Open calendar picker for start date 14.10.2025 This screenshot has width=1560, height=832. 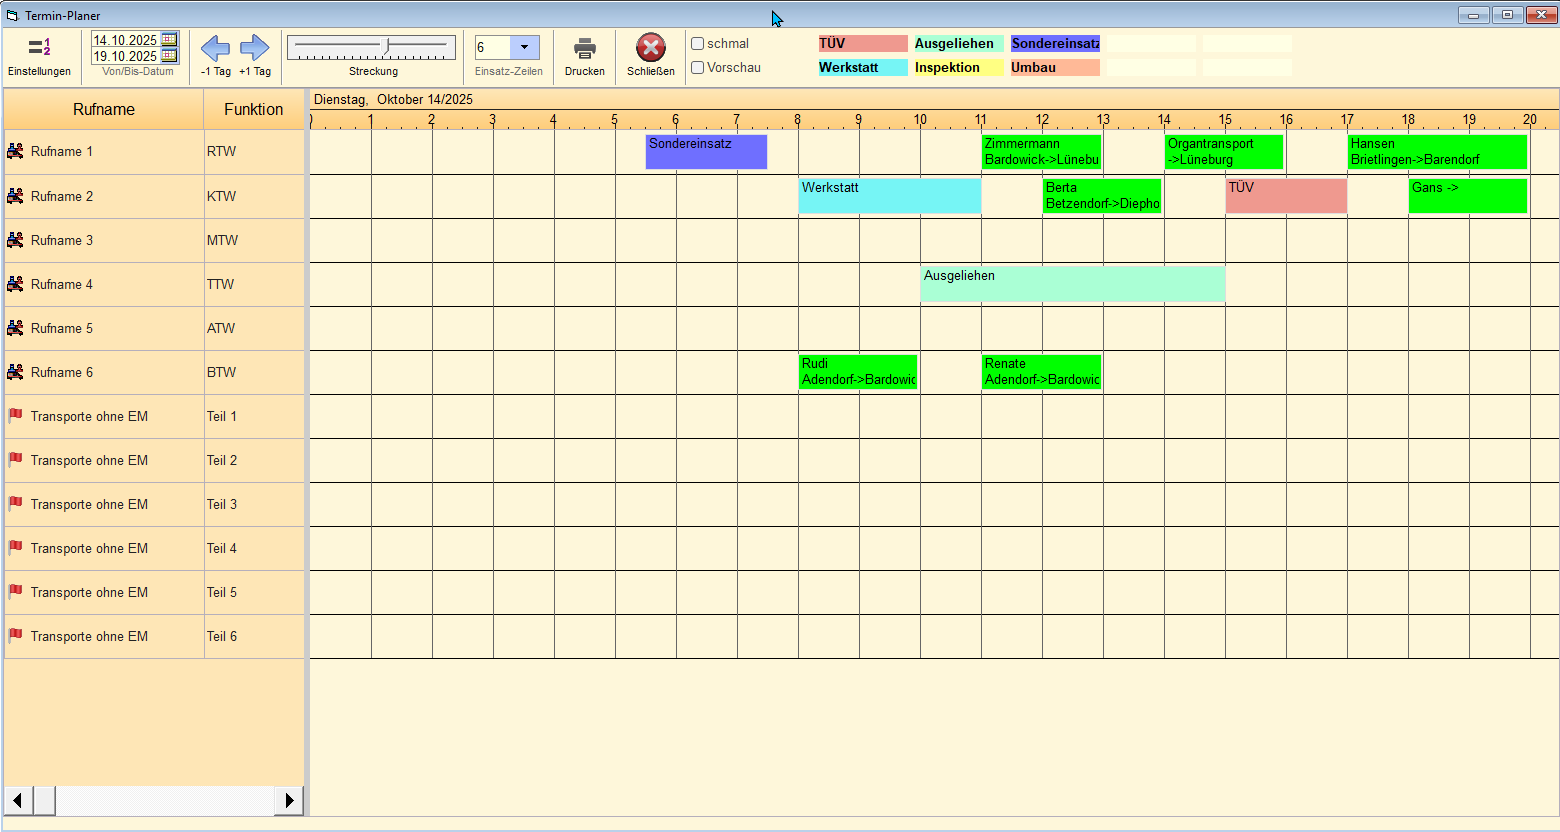coord(169,40)
